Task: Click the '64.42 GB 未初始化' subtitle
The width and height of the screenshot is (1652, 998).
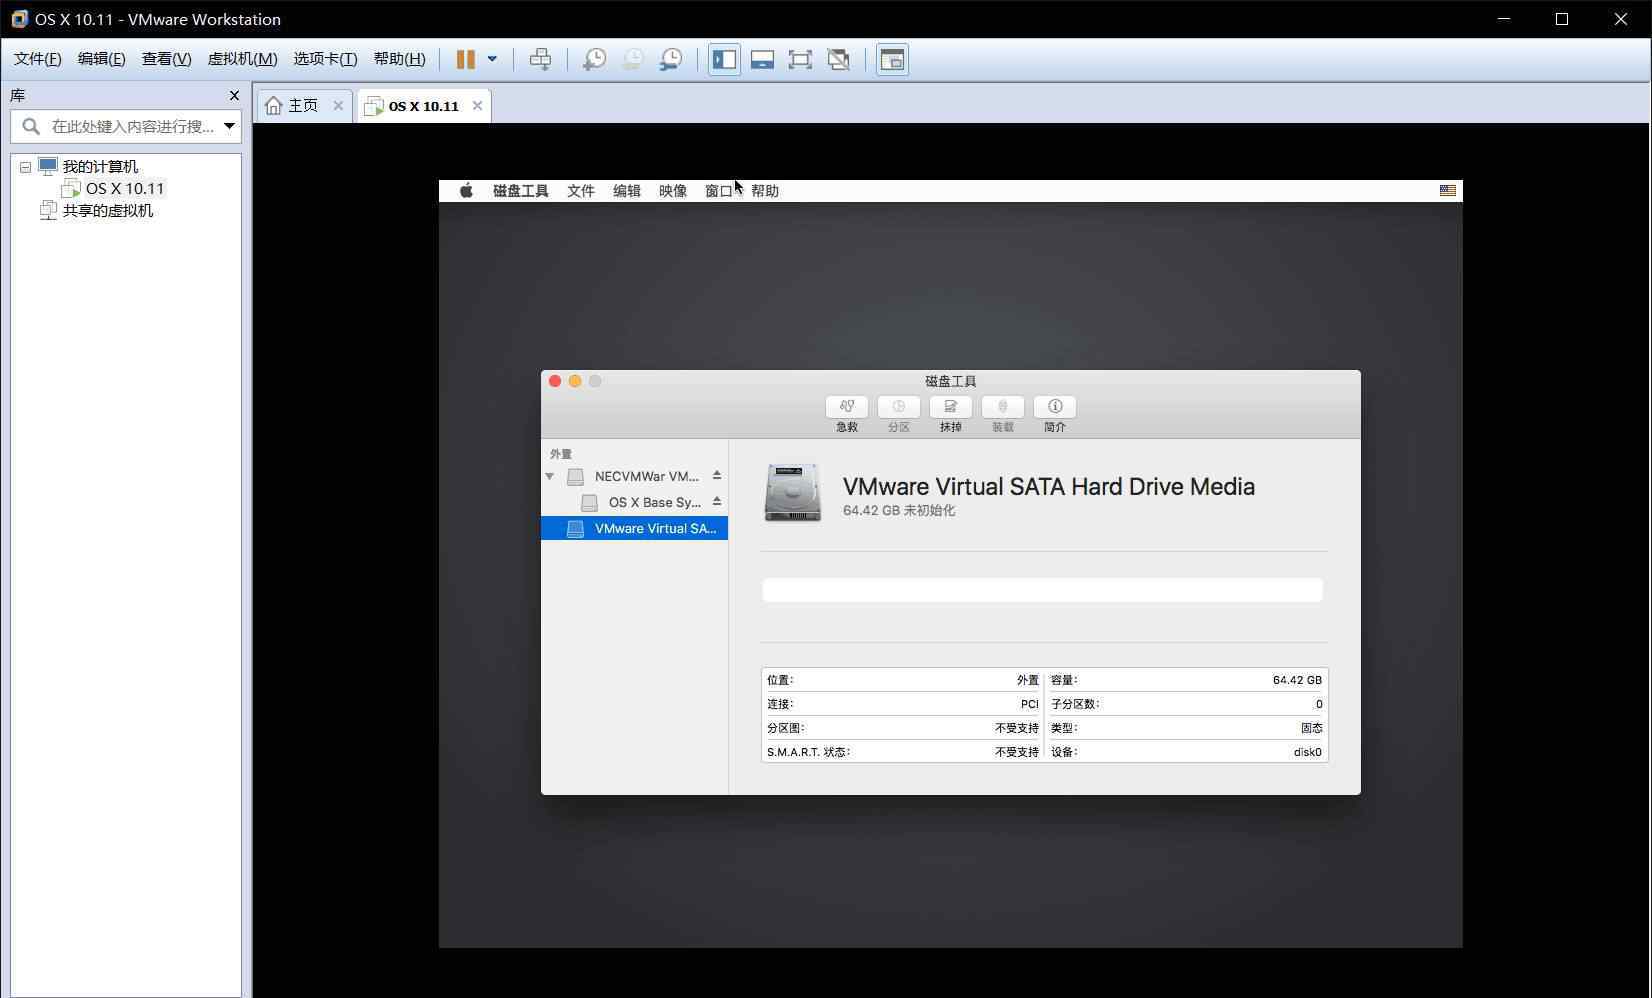Action: coord(899,510)
